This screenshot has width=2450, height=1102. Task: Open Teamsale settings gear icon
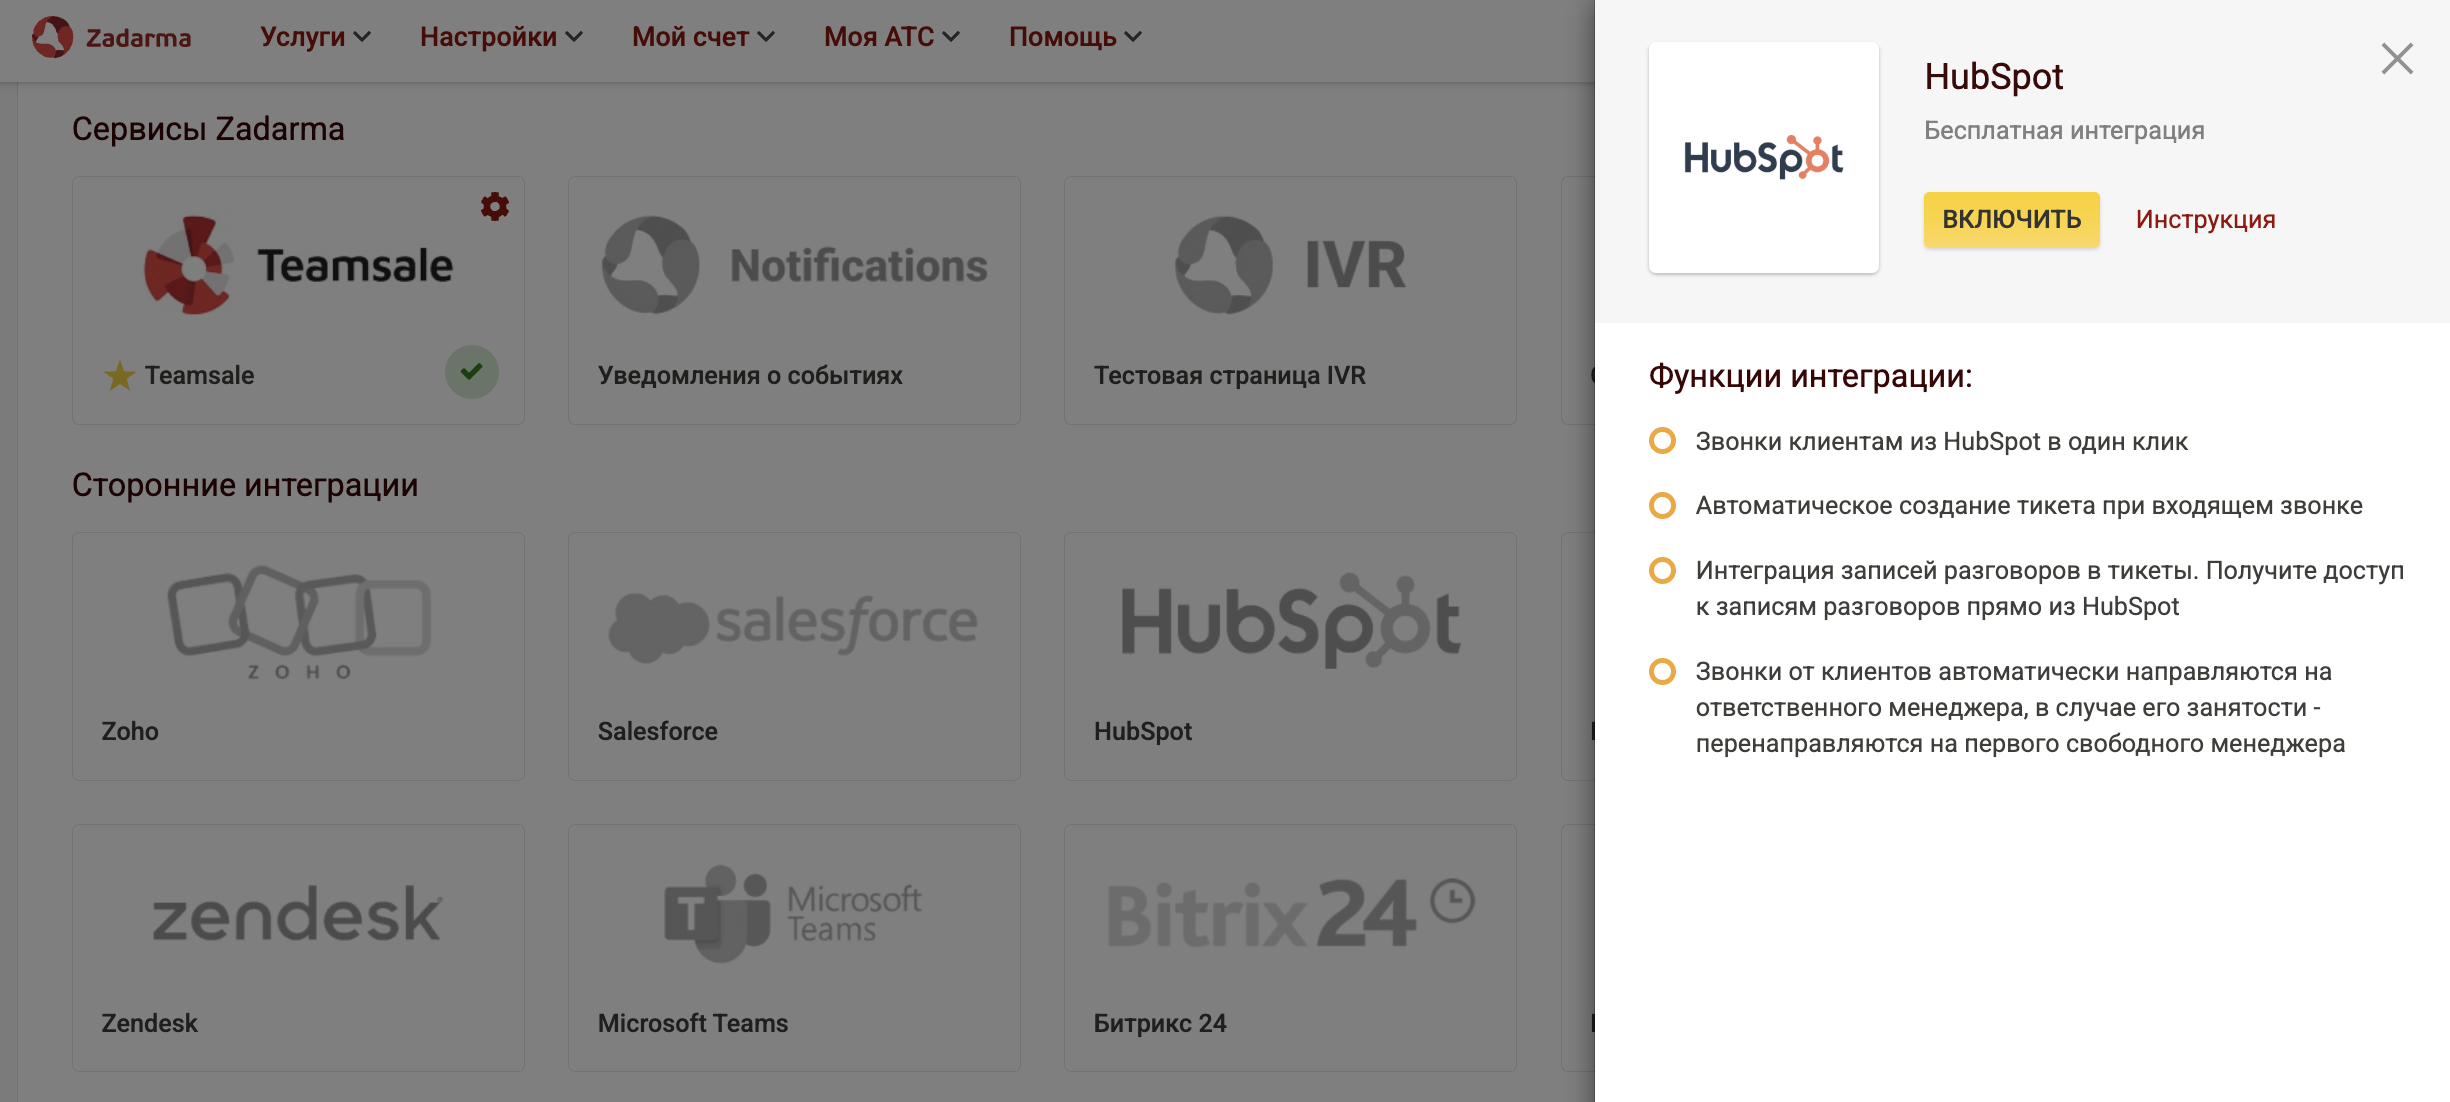click(x=495, y=206)
